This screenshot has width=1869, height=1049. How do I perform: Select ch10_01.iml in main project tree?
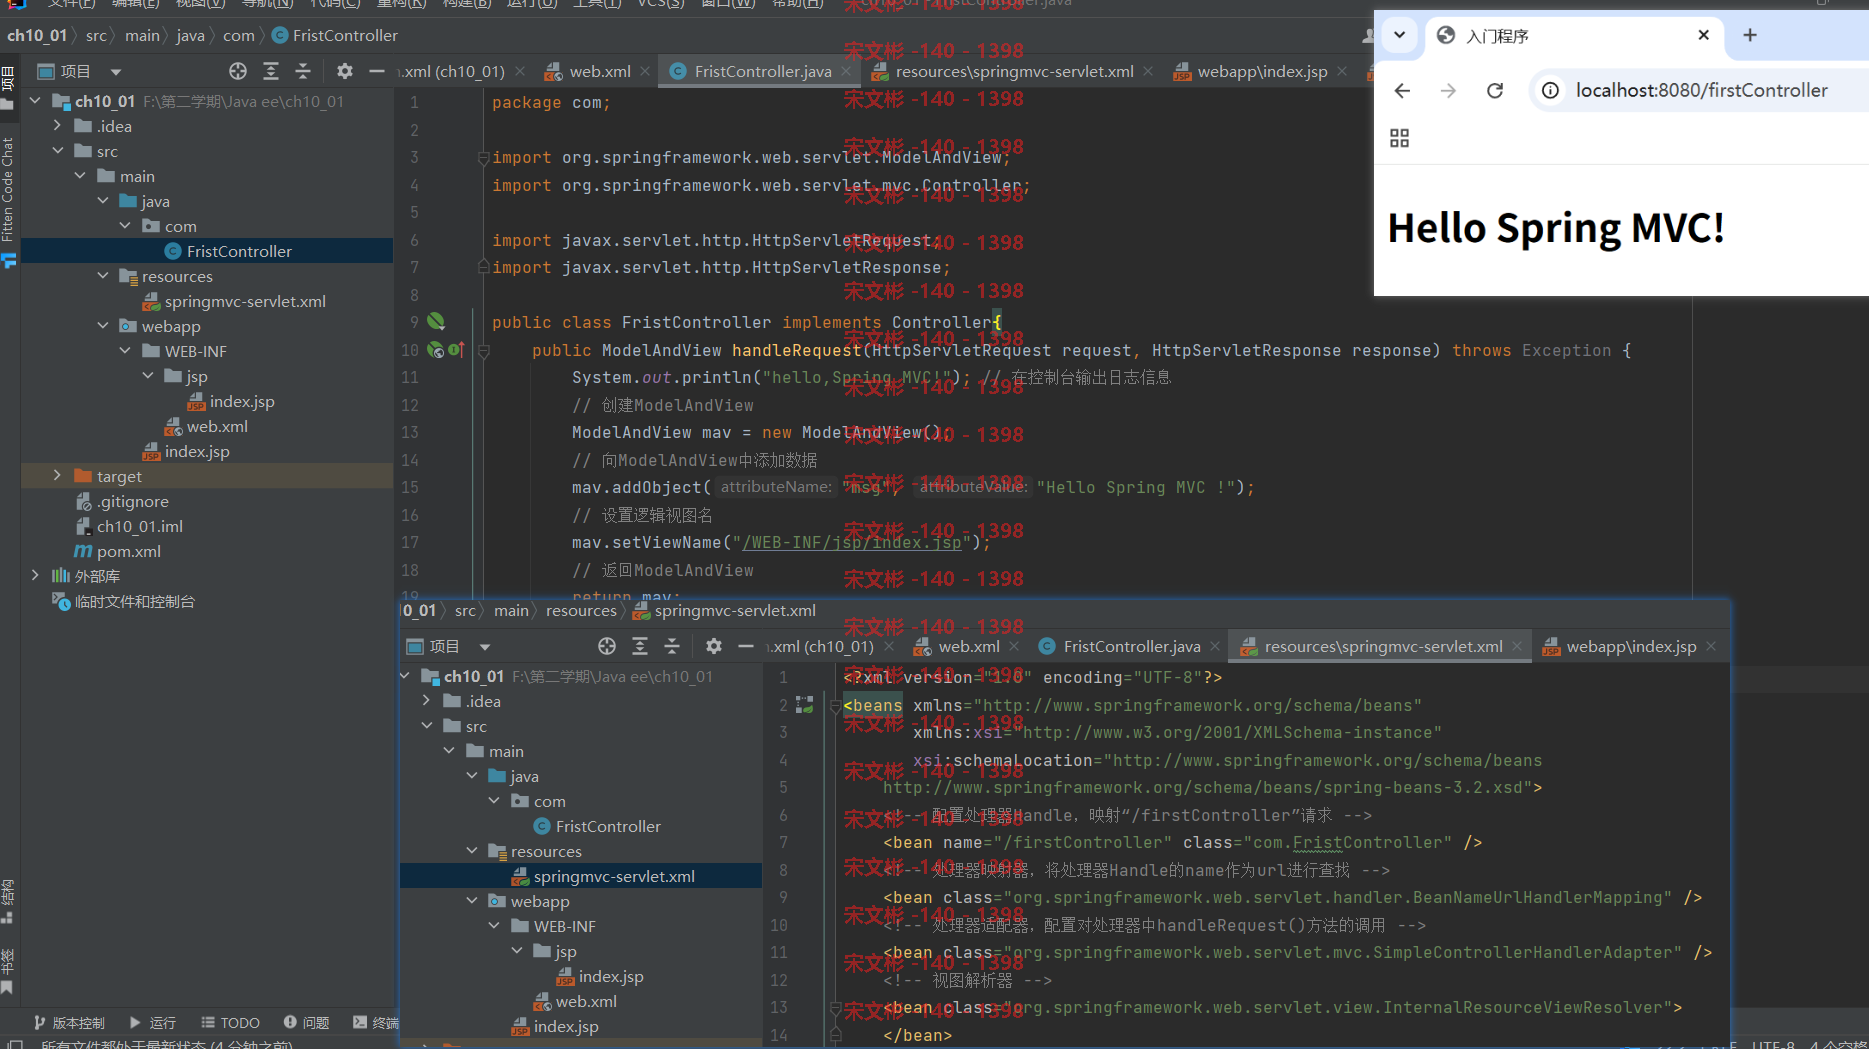click(x=139, y=526)
